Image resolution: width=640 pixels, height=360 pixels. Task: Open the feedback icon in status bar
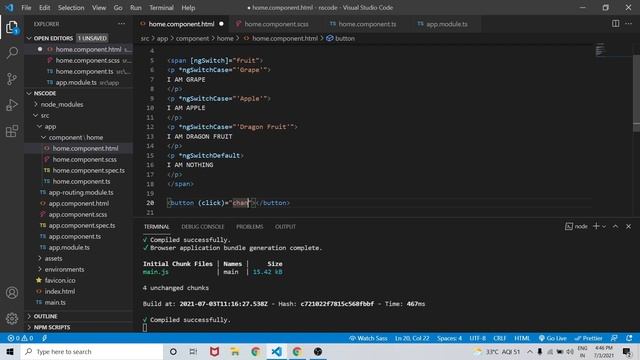pyautogui.click(x=614, y=338)
